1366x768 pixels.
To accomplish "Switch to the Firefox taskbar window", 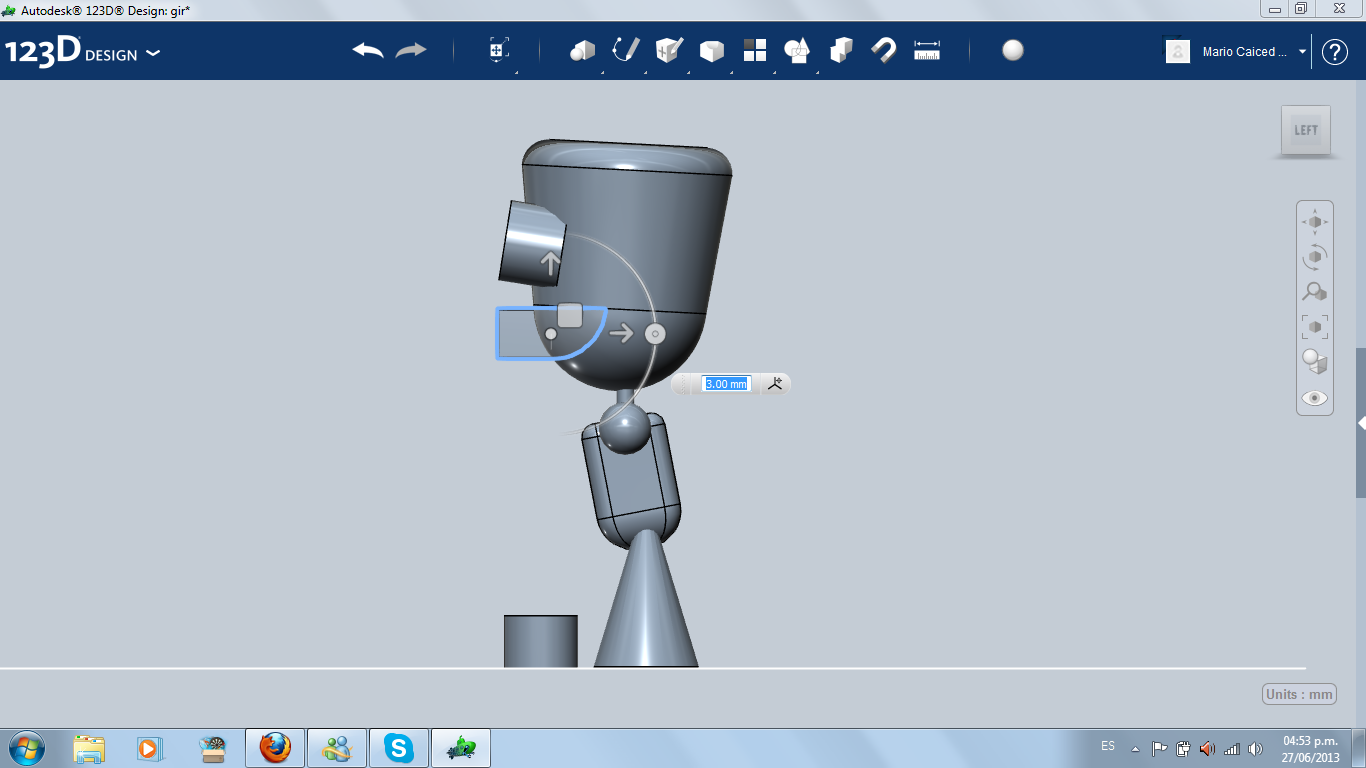I will coord(274,748).
